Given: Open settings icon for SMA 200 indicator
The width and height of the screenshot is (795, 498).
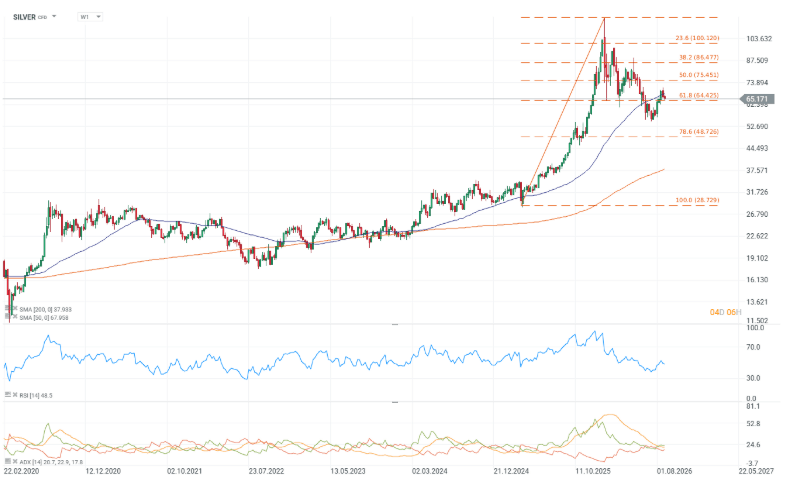Looking at the screenshot, I should point(8,309).
